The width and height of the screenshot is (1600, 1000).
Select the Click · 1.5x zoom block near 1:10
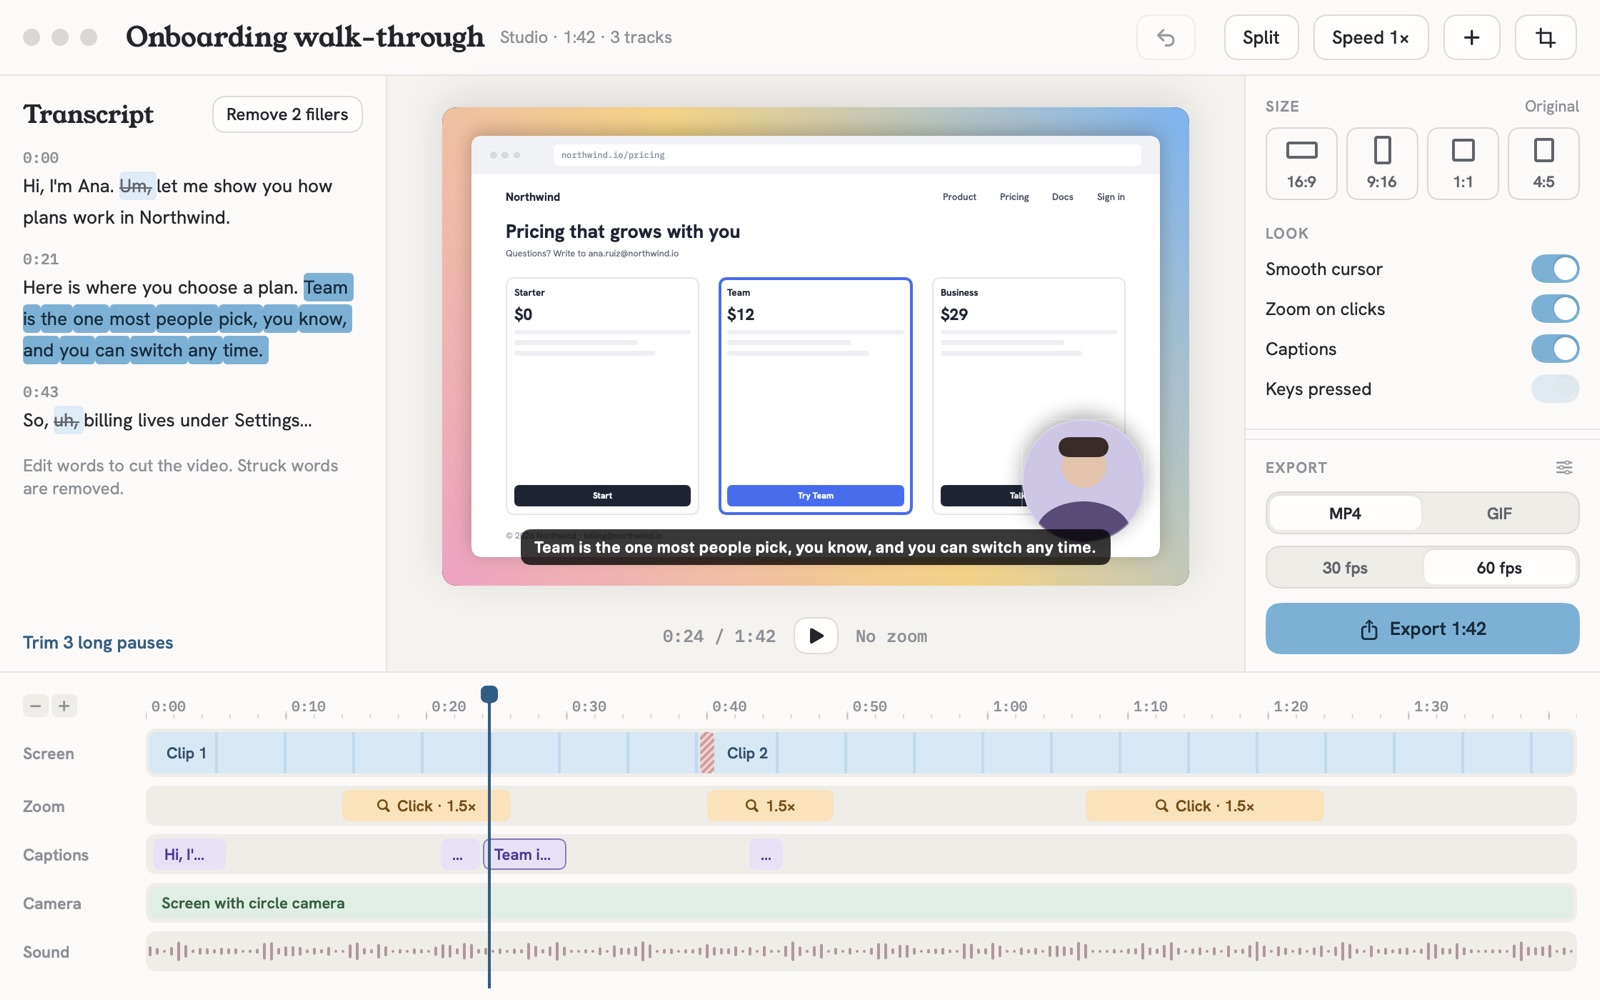[1205, 806]
